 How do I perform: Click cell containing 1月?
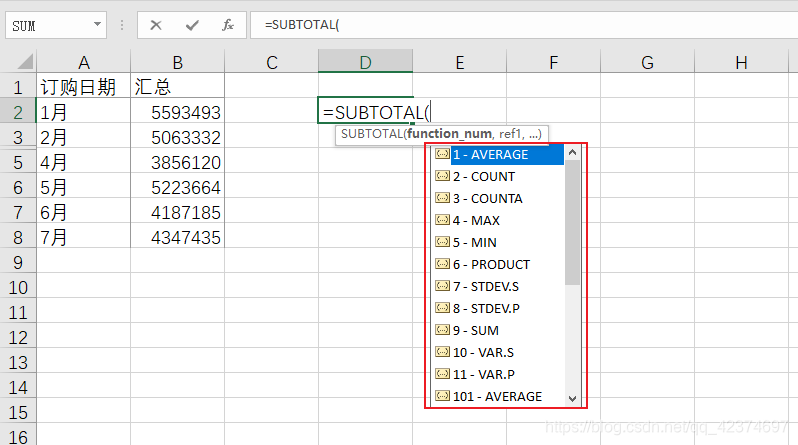pyautogui.click(x=83, y=112)
